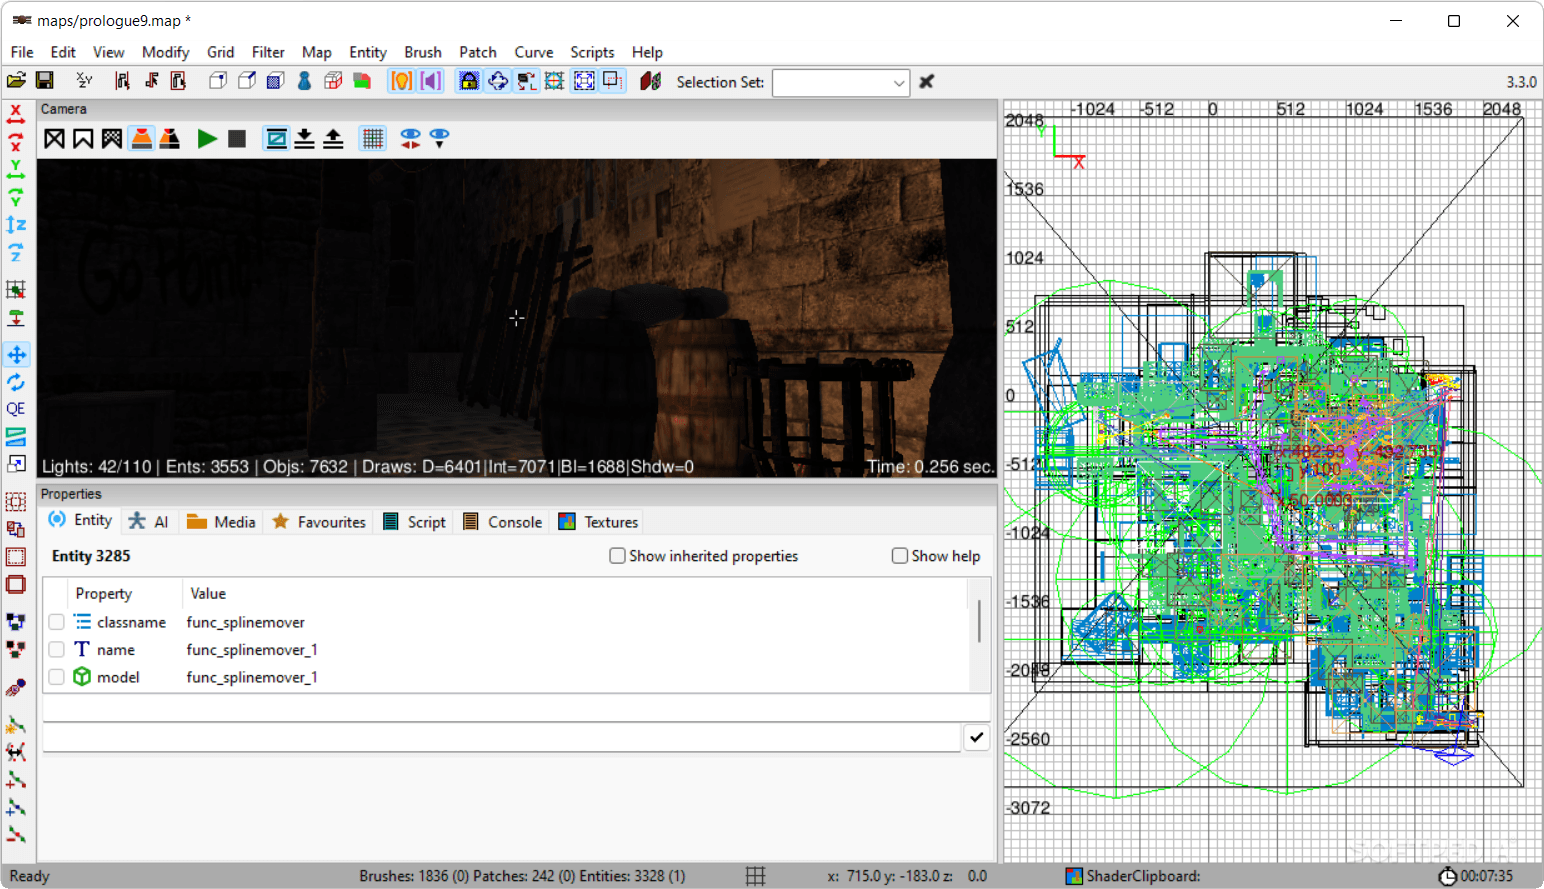Switch to the Textures tab
This screenshot has height=889, width=1544.
(598, 522)
